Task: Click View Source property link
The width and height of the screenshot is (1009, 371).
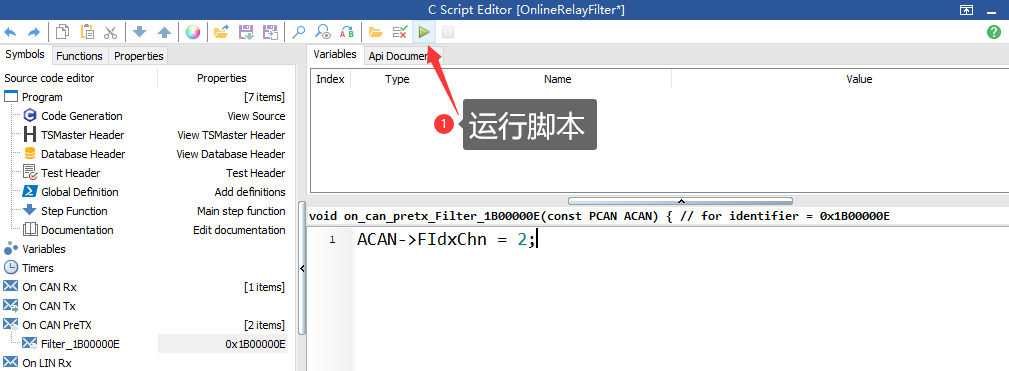Action: click(256, 116)
